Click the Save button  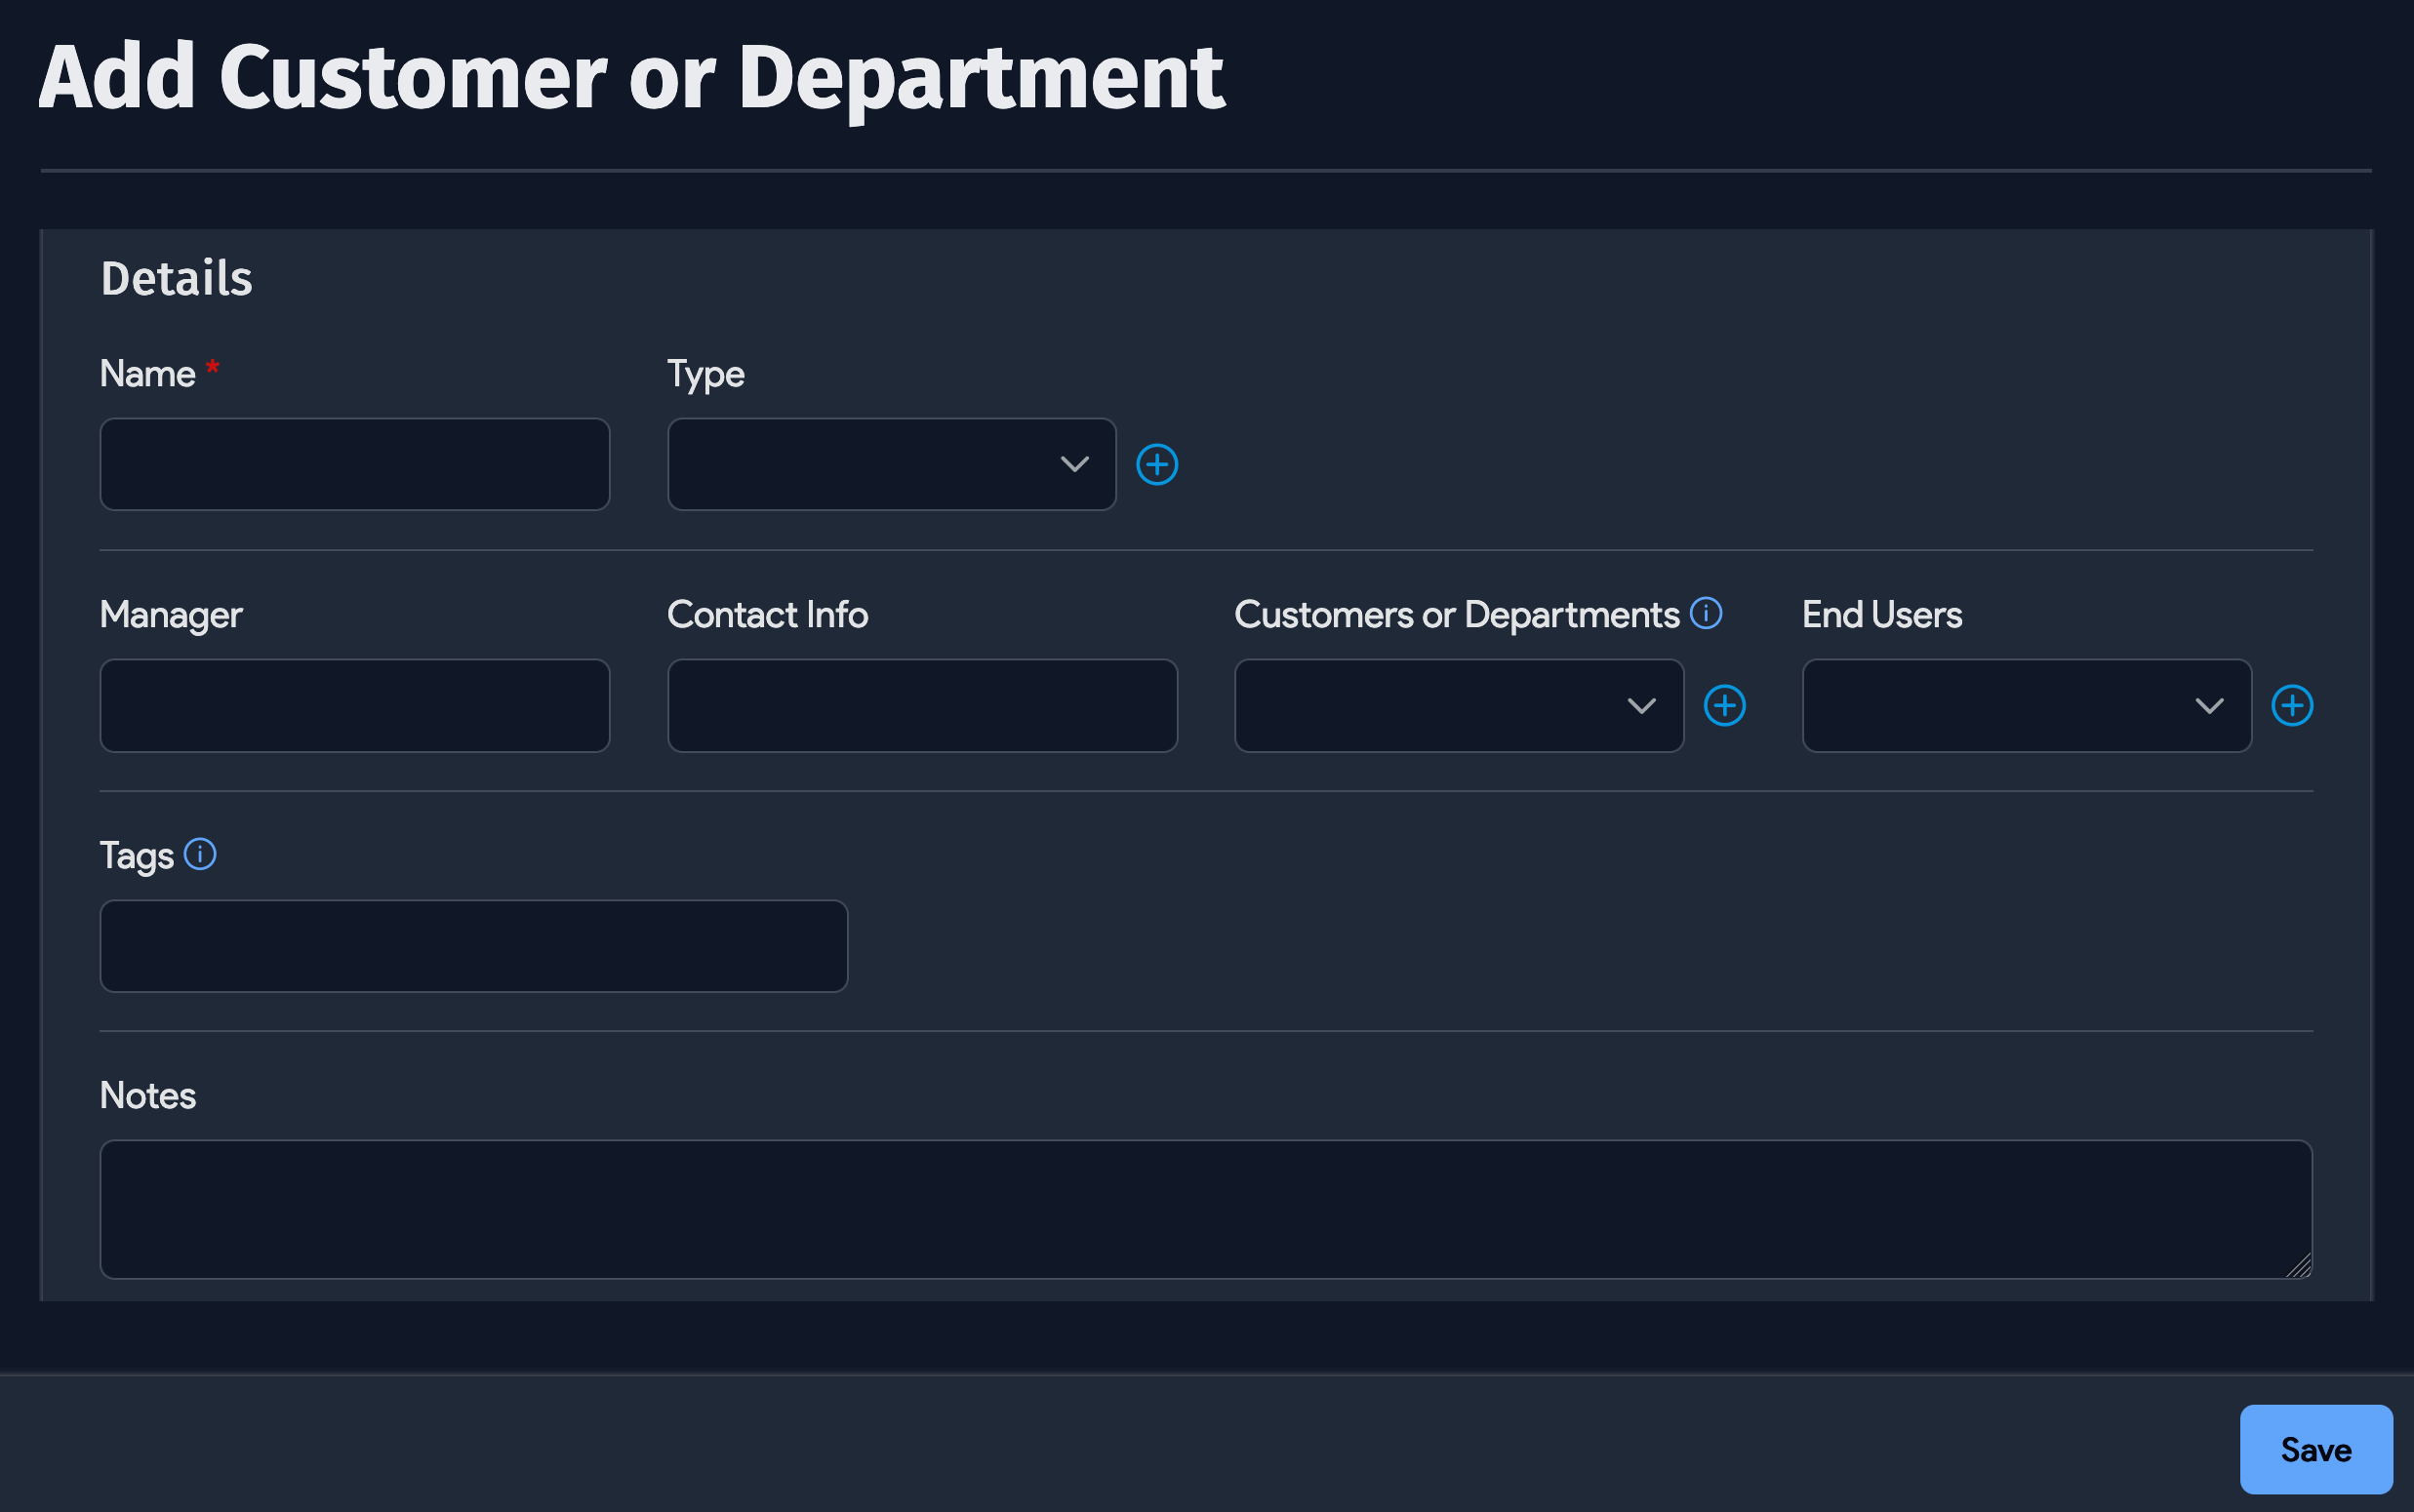click(2314, 1448)
